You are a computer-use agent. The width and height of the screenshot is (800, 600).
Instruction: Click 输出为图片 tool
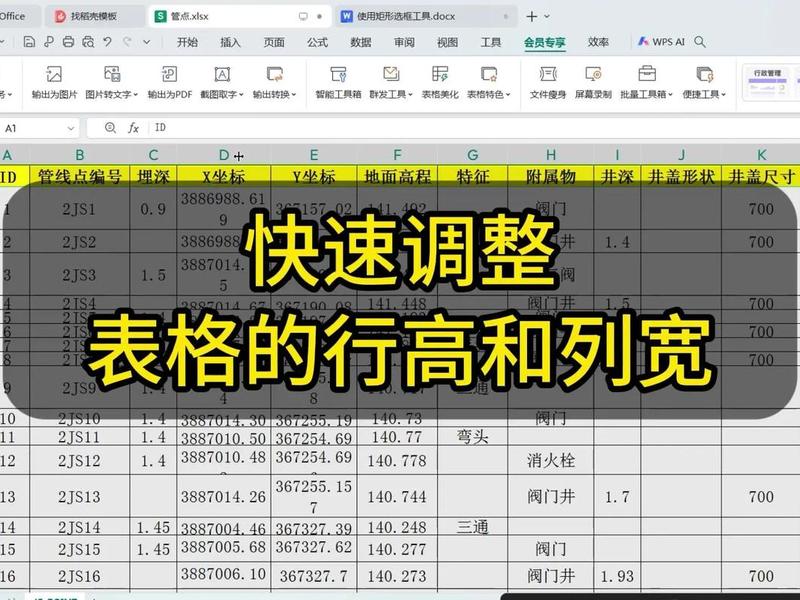pyautogui.click(x=54, y=83)
